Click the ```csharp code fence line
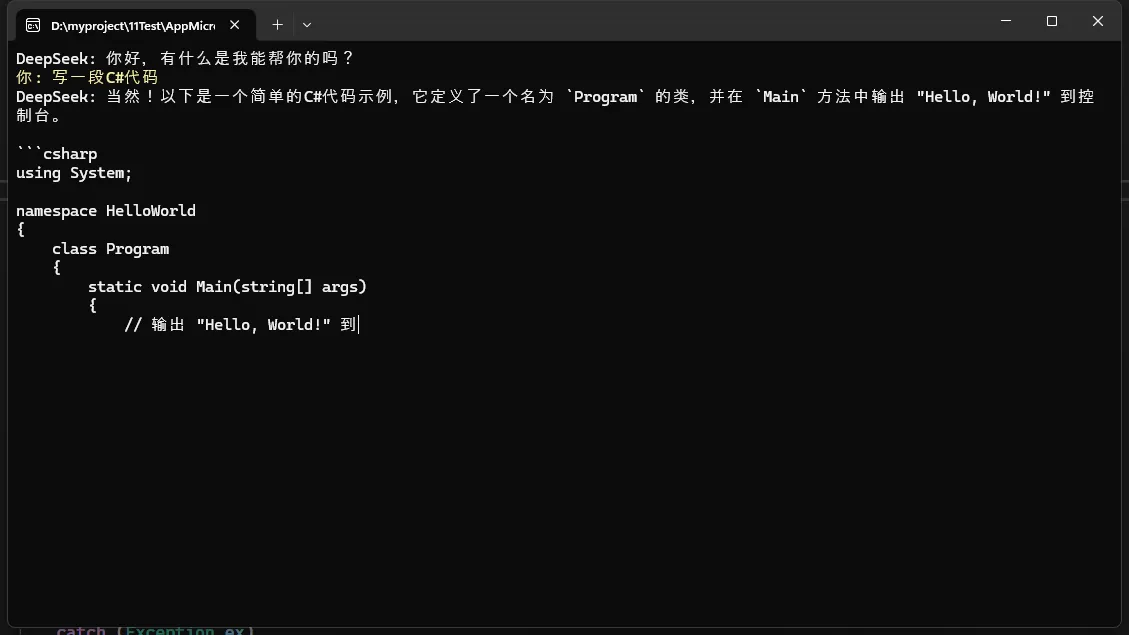Viewport: 1129px width, 635px height. click(57, 154)
